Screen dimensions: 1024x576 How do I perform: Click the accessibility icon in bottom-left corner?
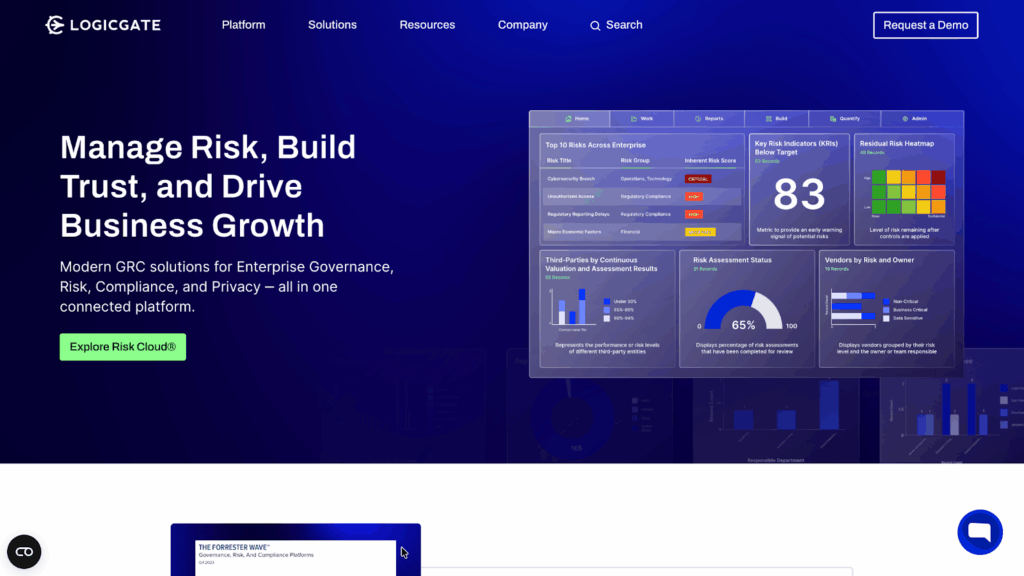[x=24, y=551]
